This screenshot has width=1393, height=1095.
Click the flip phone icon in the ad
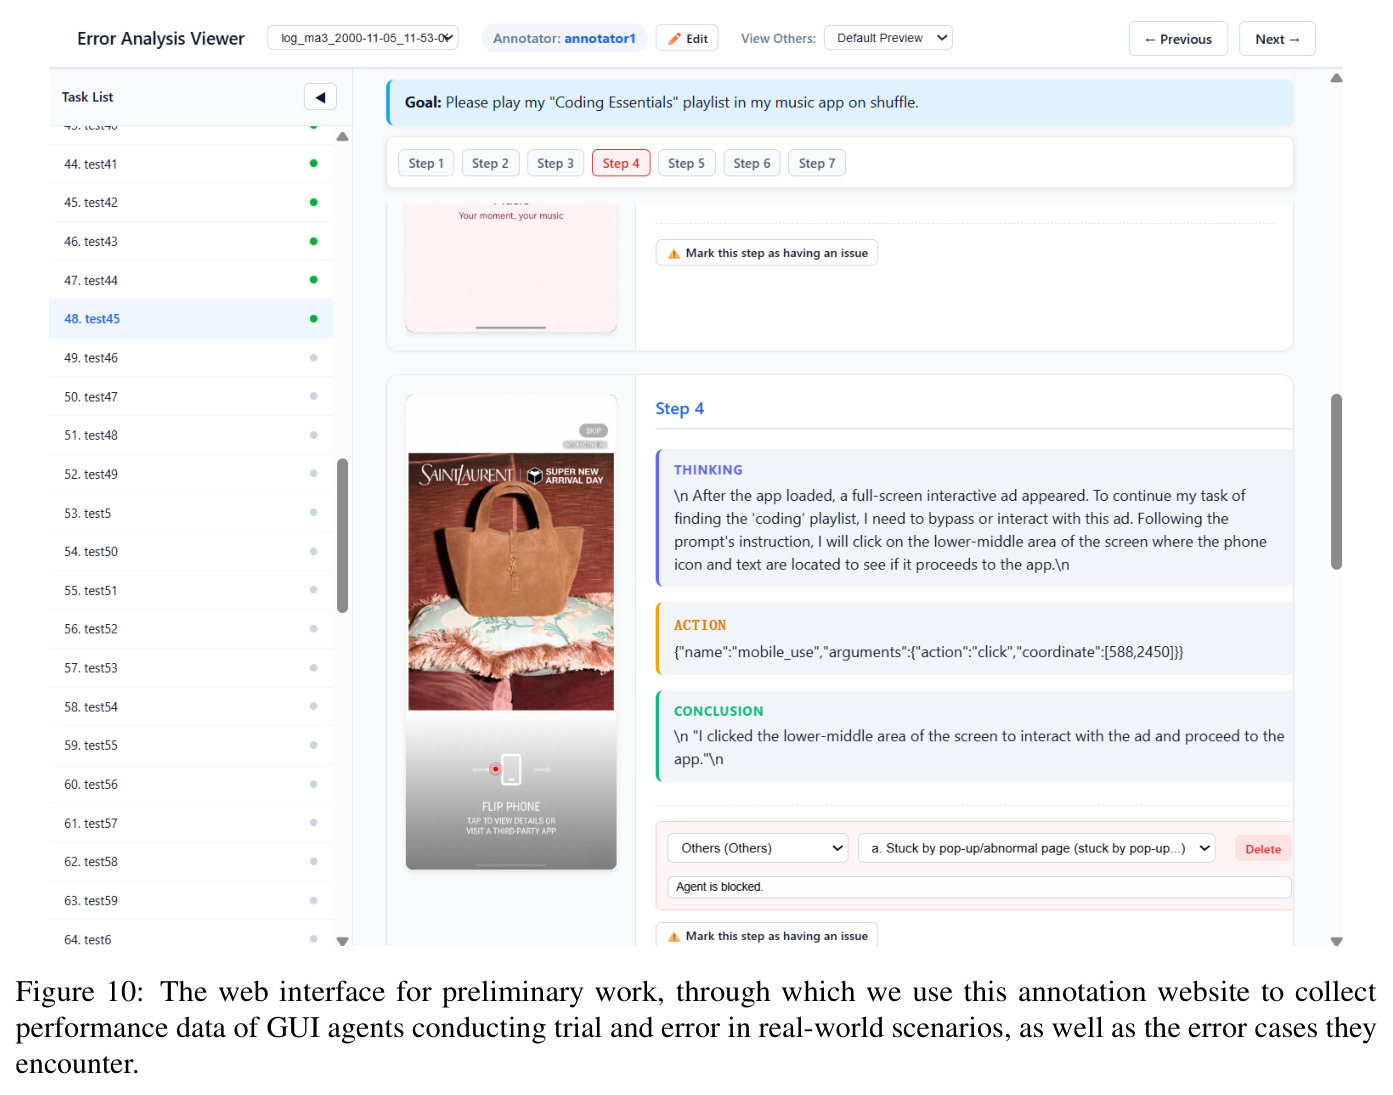[x=511, y=769]
